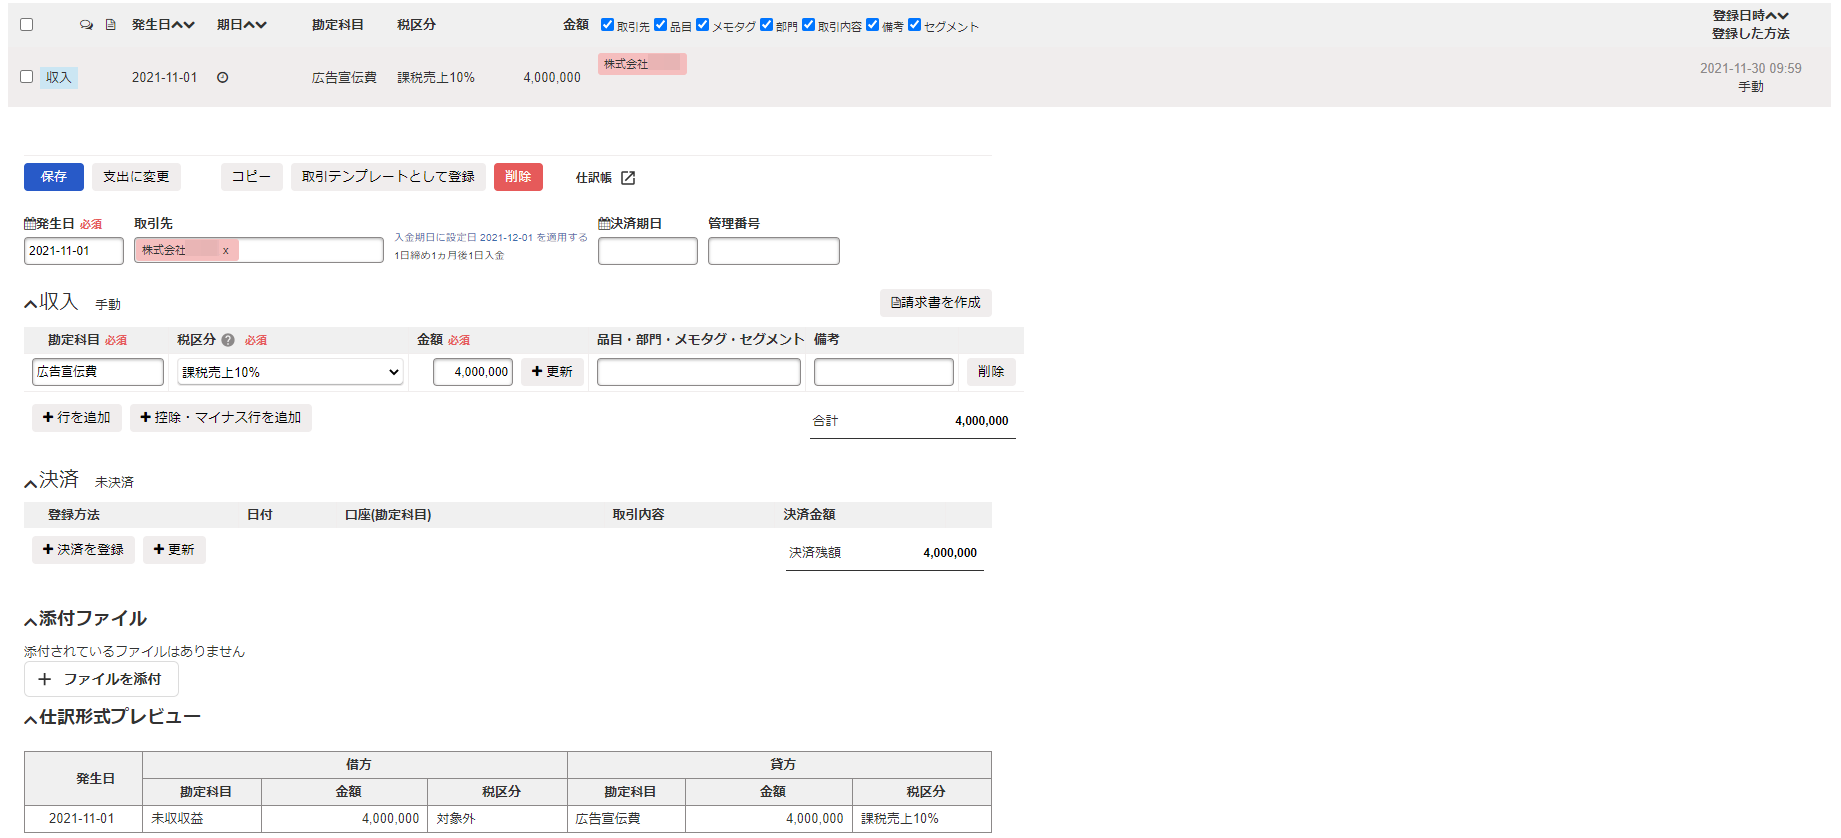Image resolution: width=1841 pixels, height=838 pixels.
Task: Click the red 削除 button
Action: click(x=518, y=177)
